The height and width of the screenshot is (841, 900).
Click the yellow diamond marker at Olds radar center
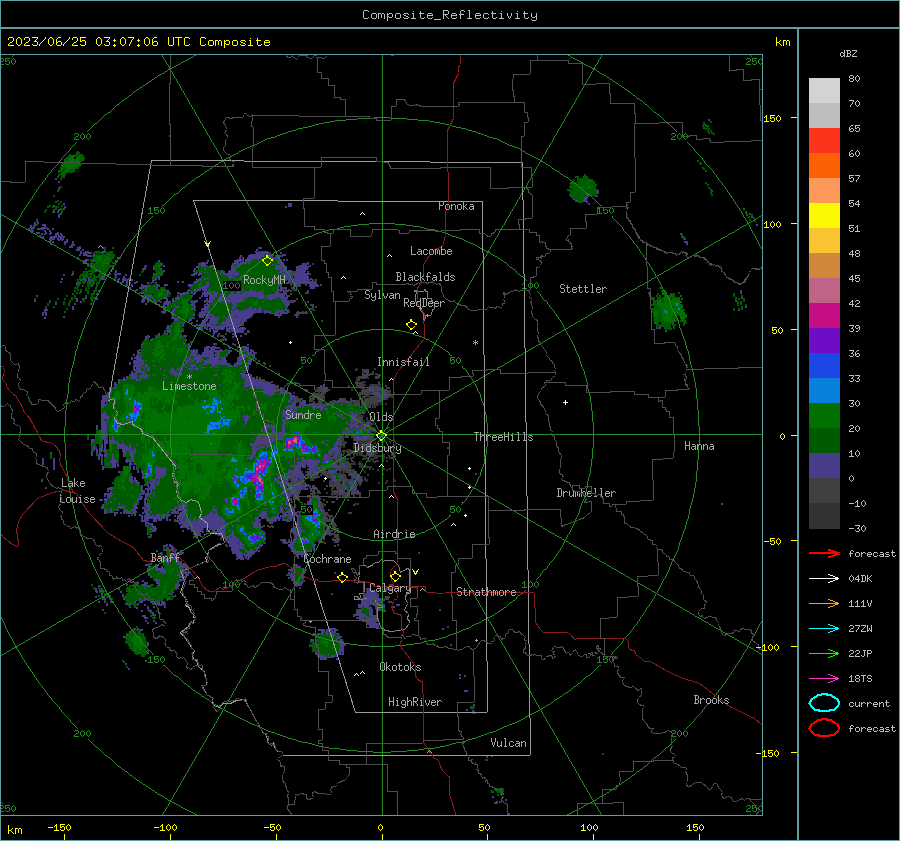pos(381,436)
